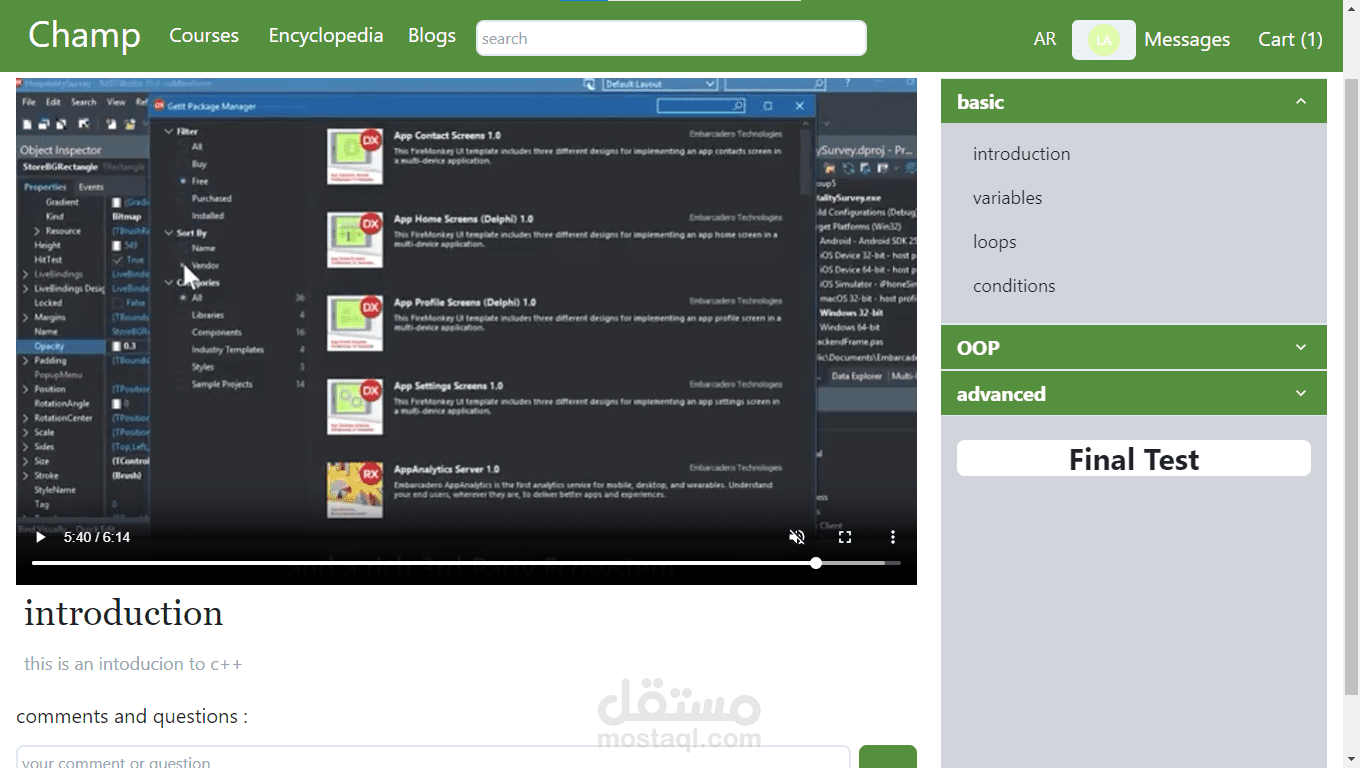Unmute the video sound

click(x=797, y=537)
